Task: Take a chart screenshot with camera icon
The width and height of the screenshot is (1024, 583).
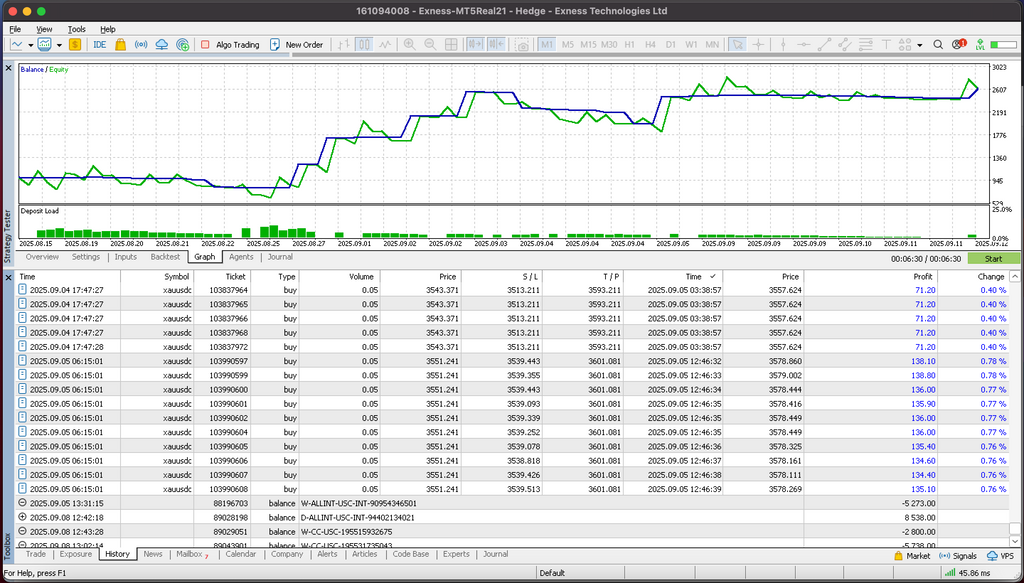Action: click(521, 45)
